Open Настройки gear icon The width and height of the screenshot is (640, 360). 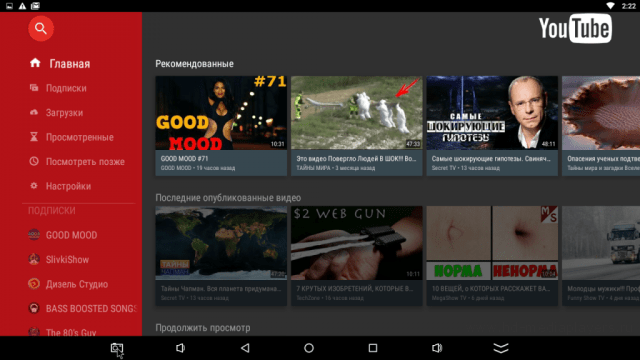(x=34, y=186)
